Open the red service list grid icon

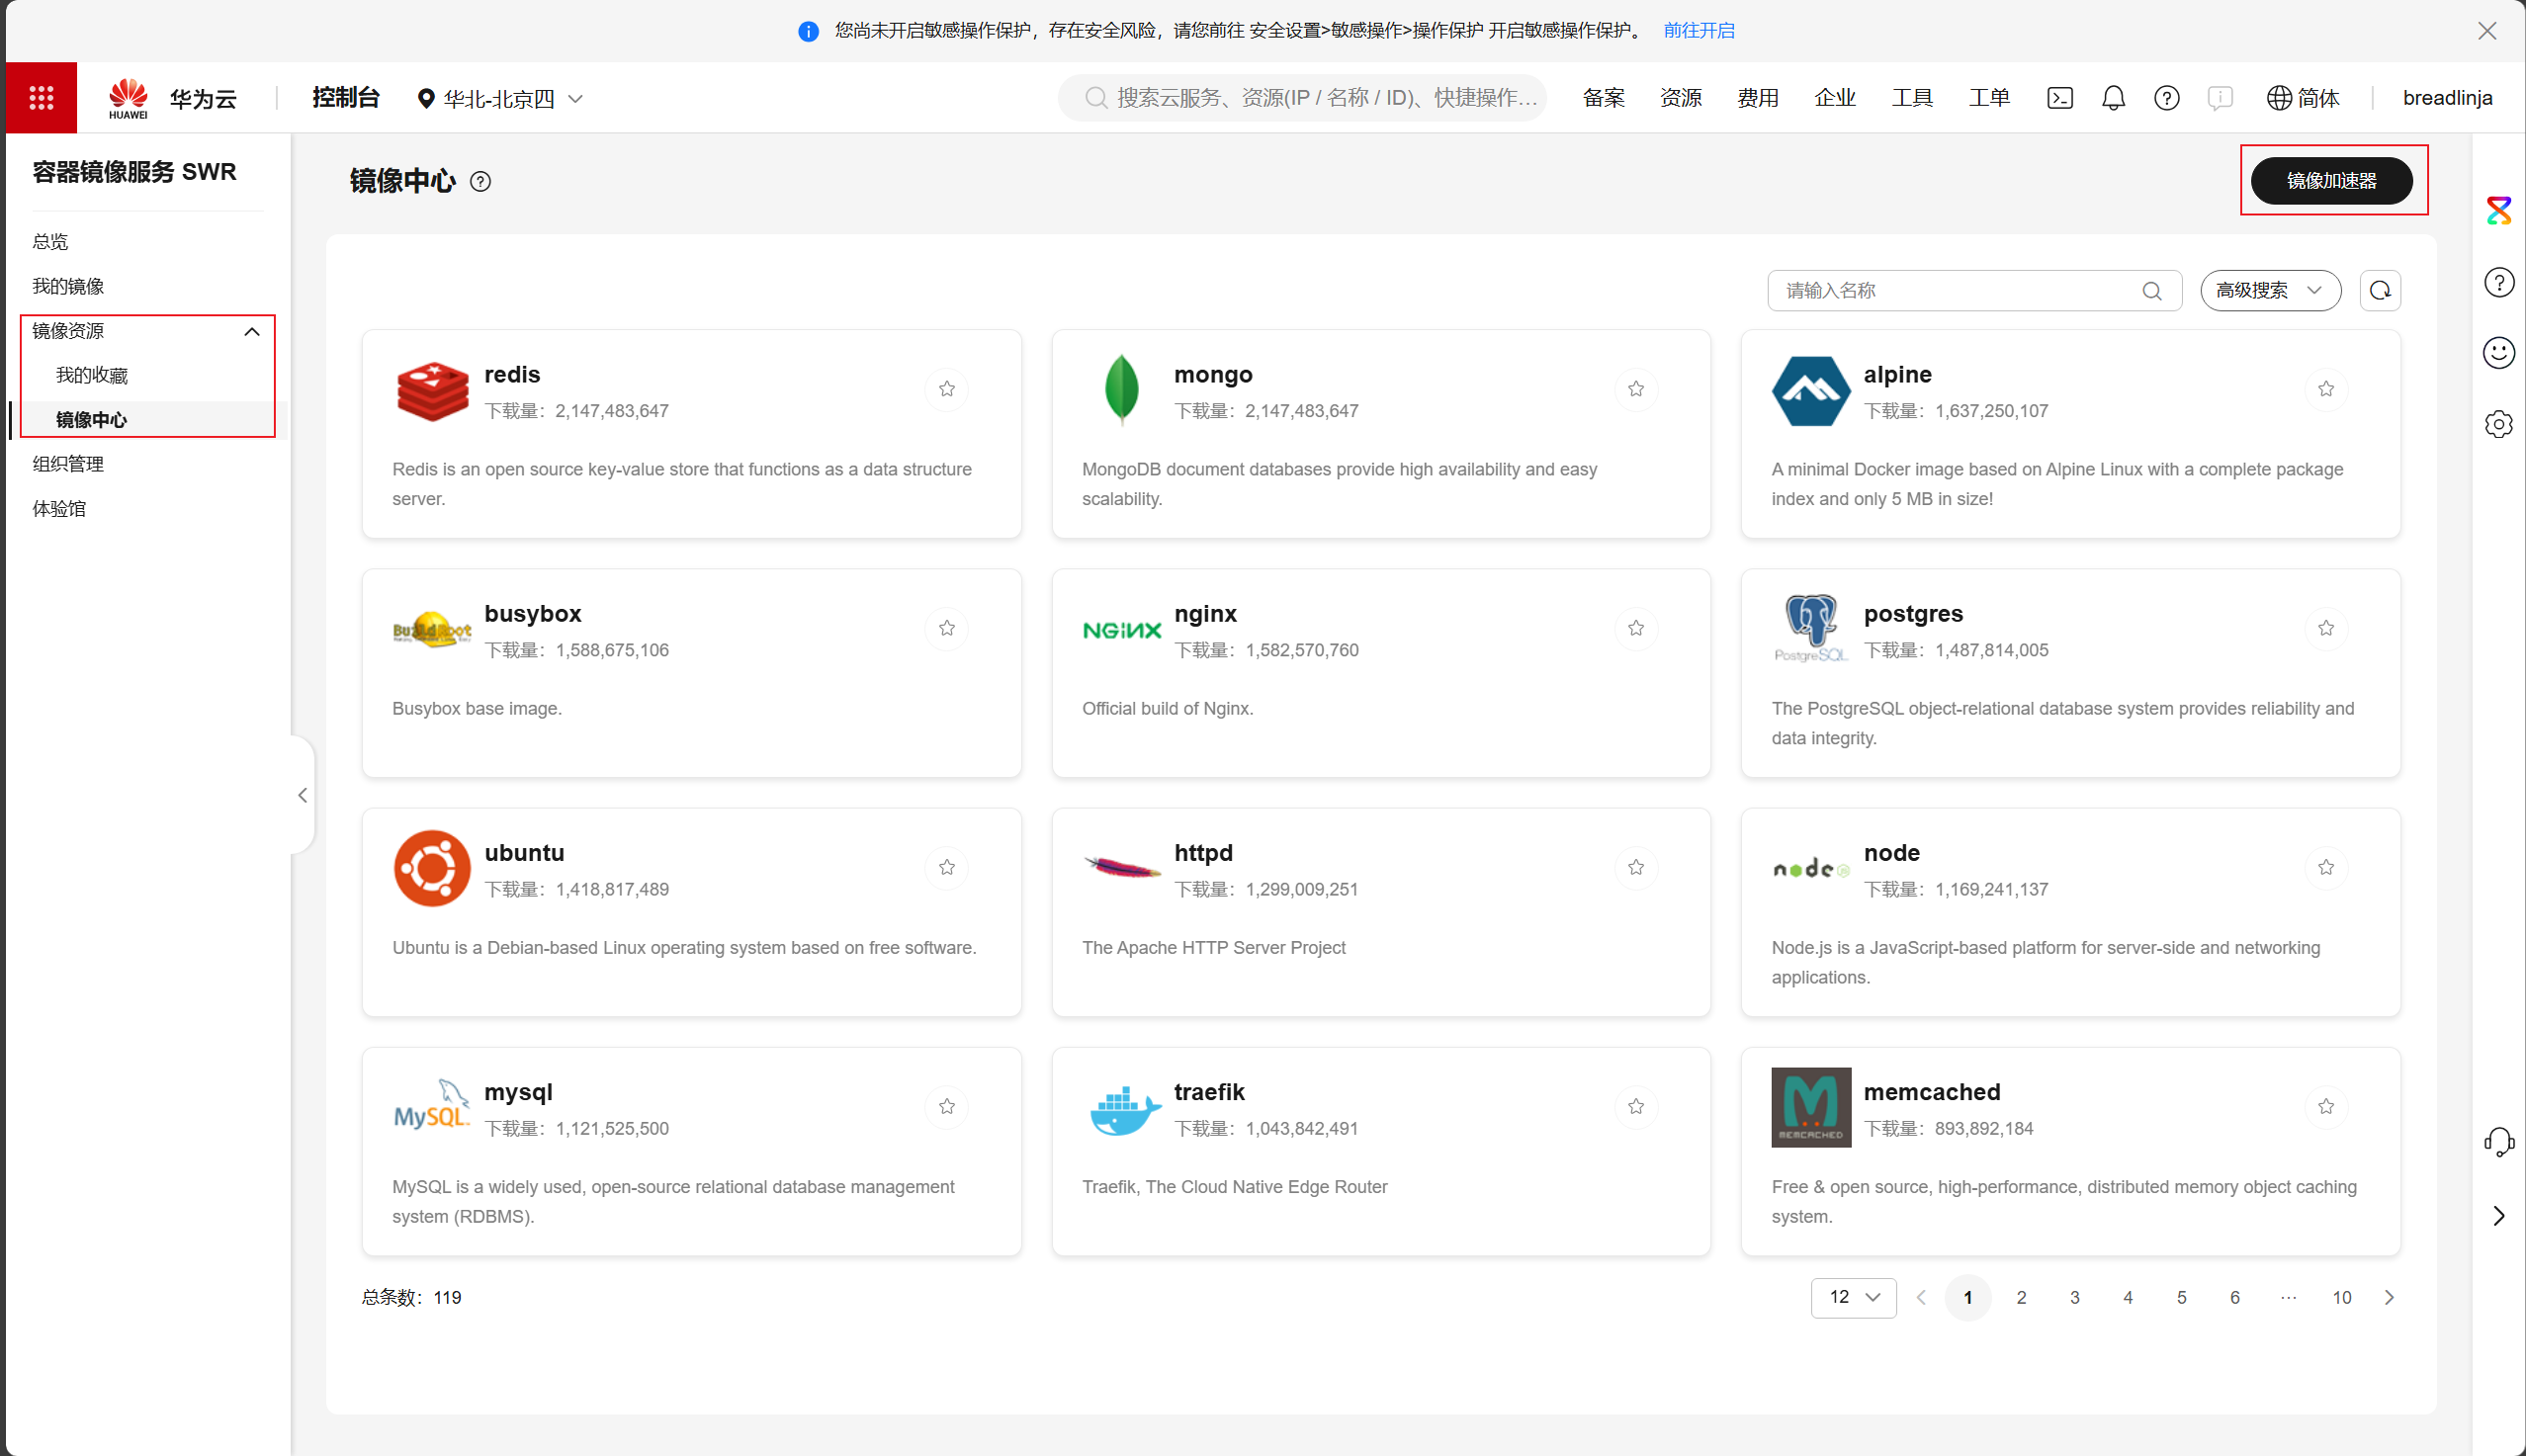tap(41, 98)
